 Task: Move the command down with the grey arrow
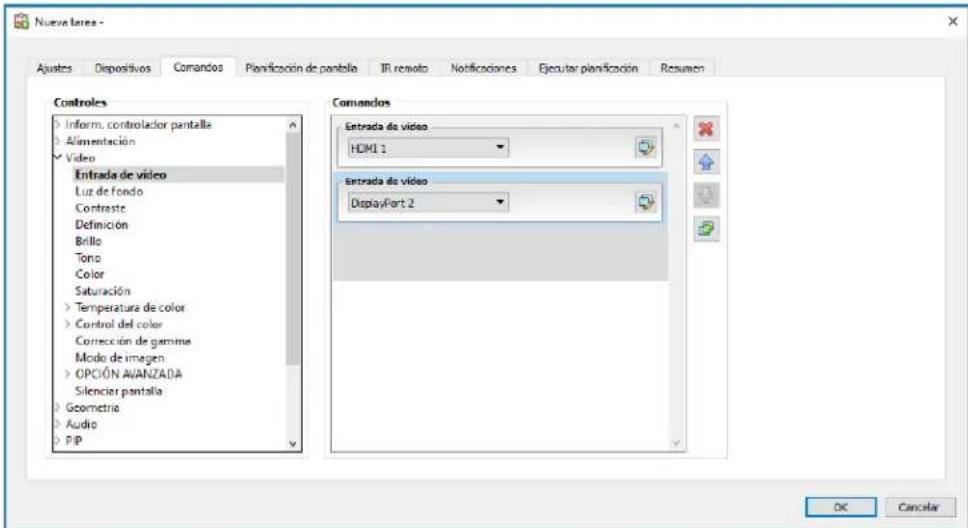[706, 196]
